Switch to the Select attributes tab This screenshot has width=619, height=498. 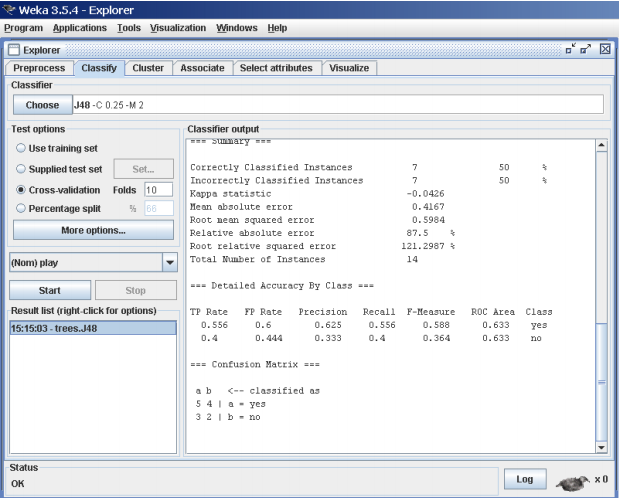click(x=276, y=68)
